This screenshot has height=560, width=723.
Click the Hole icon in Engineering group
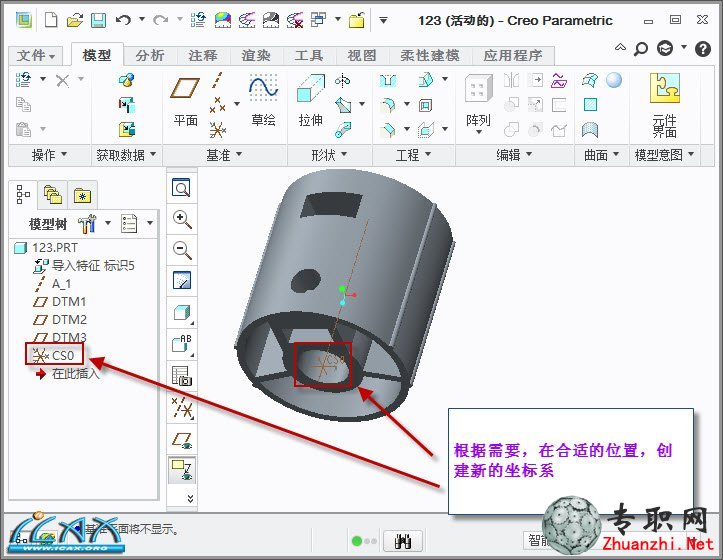click(x=388, y=81)
